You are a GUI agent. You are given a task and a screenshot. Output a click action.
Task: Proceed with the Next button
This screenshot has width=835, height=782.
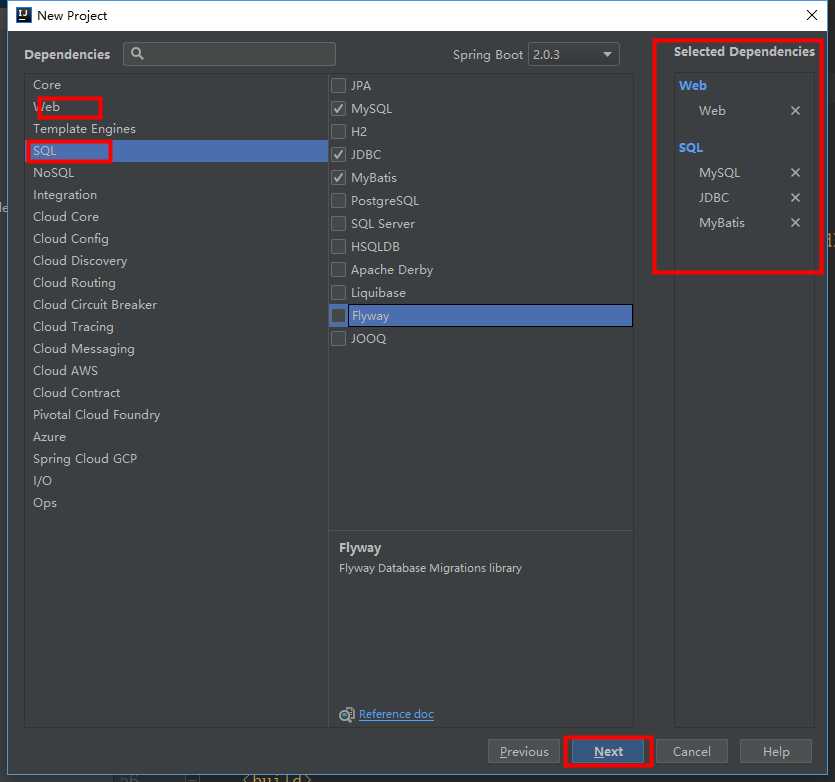click(x=608, y=751)
